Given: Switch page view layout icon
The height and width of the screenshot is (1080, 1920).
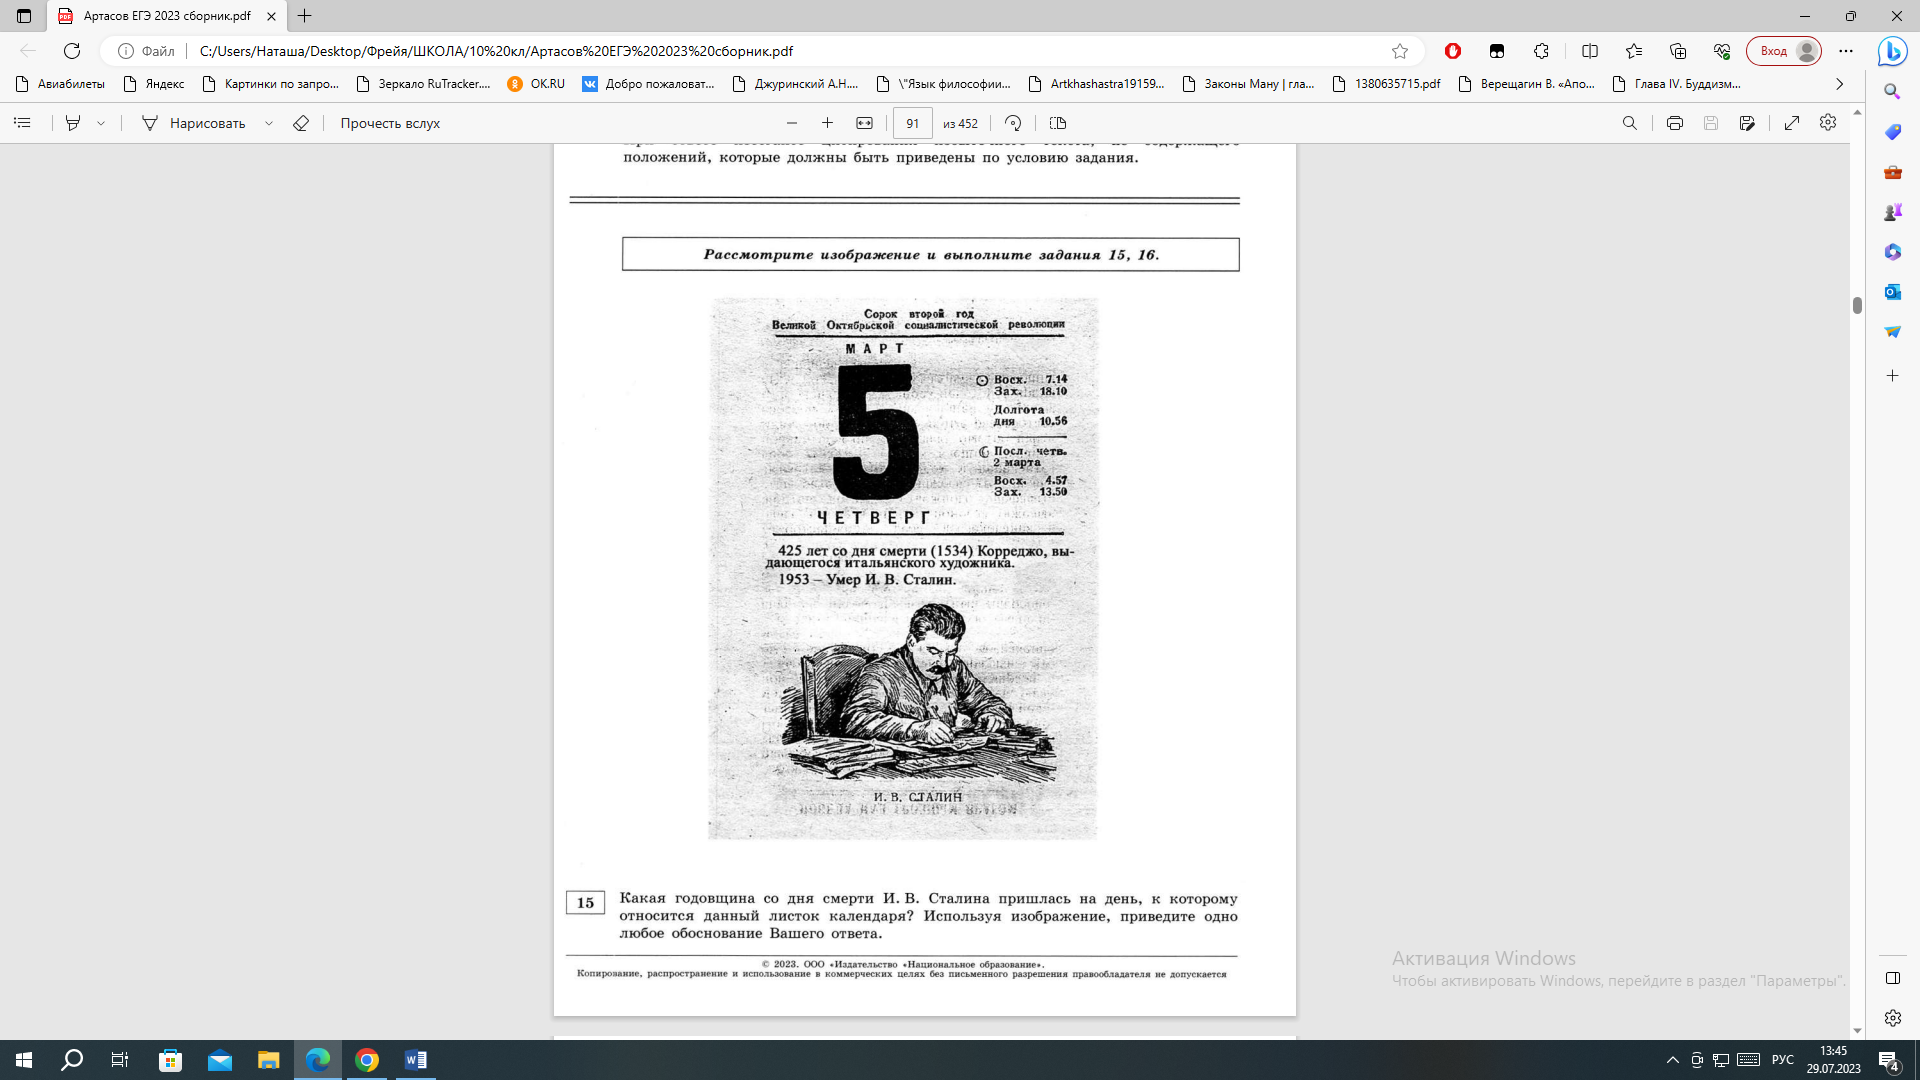Looking at the screenshot, I should (1058, 123).
